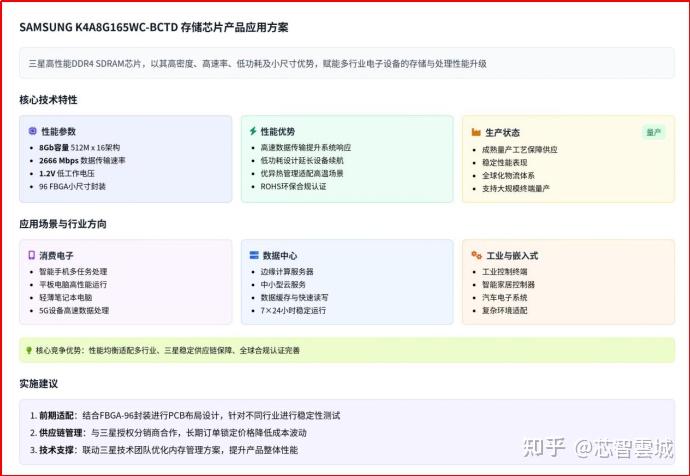Select the 高速数据传输提升系统响应 item

305,147
